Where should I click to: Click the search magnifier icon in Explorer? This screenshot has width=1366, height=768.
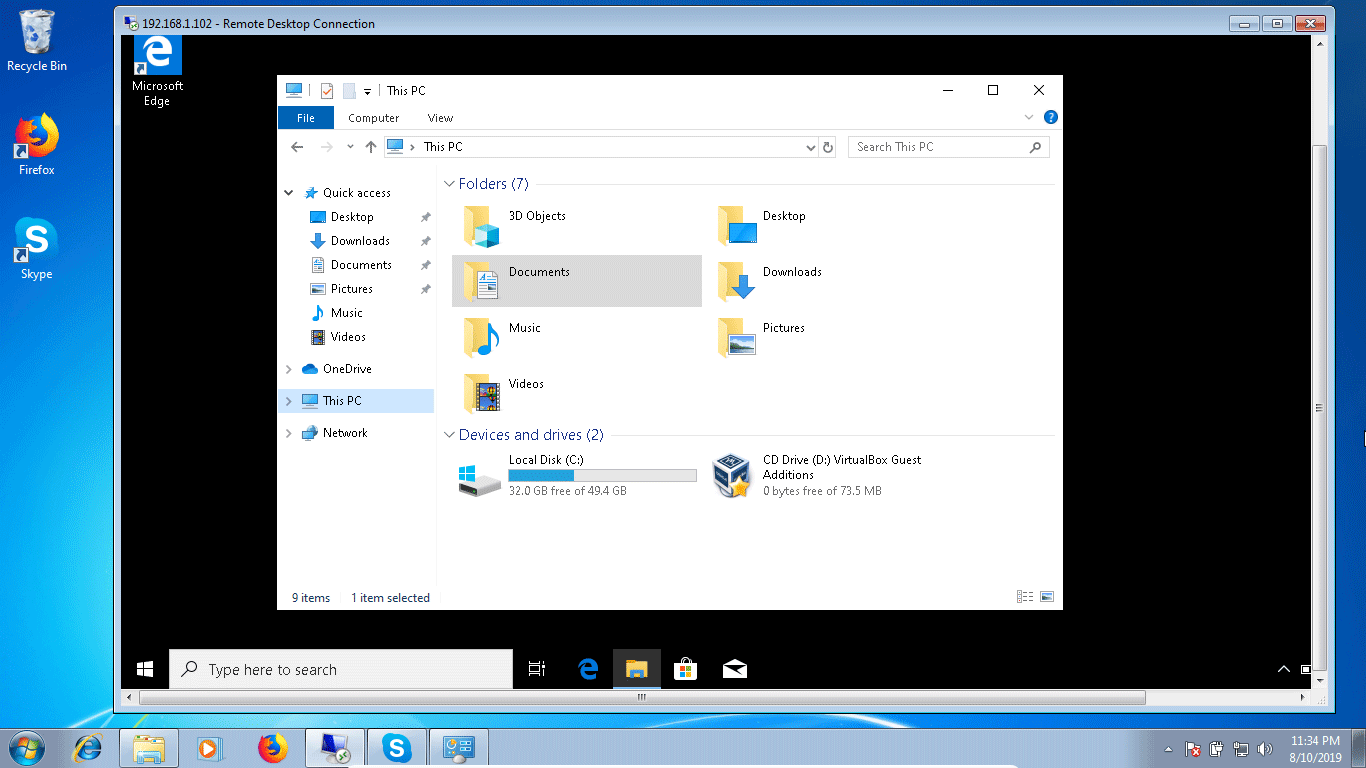(1035, 147)
